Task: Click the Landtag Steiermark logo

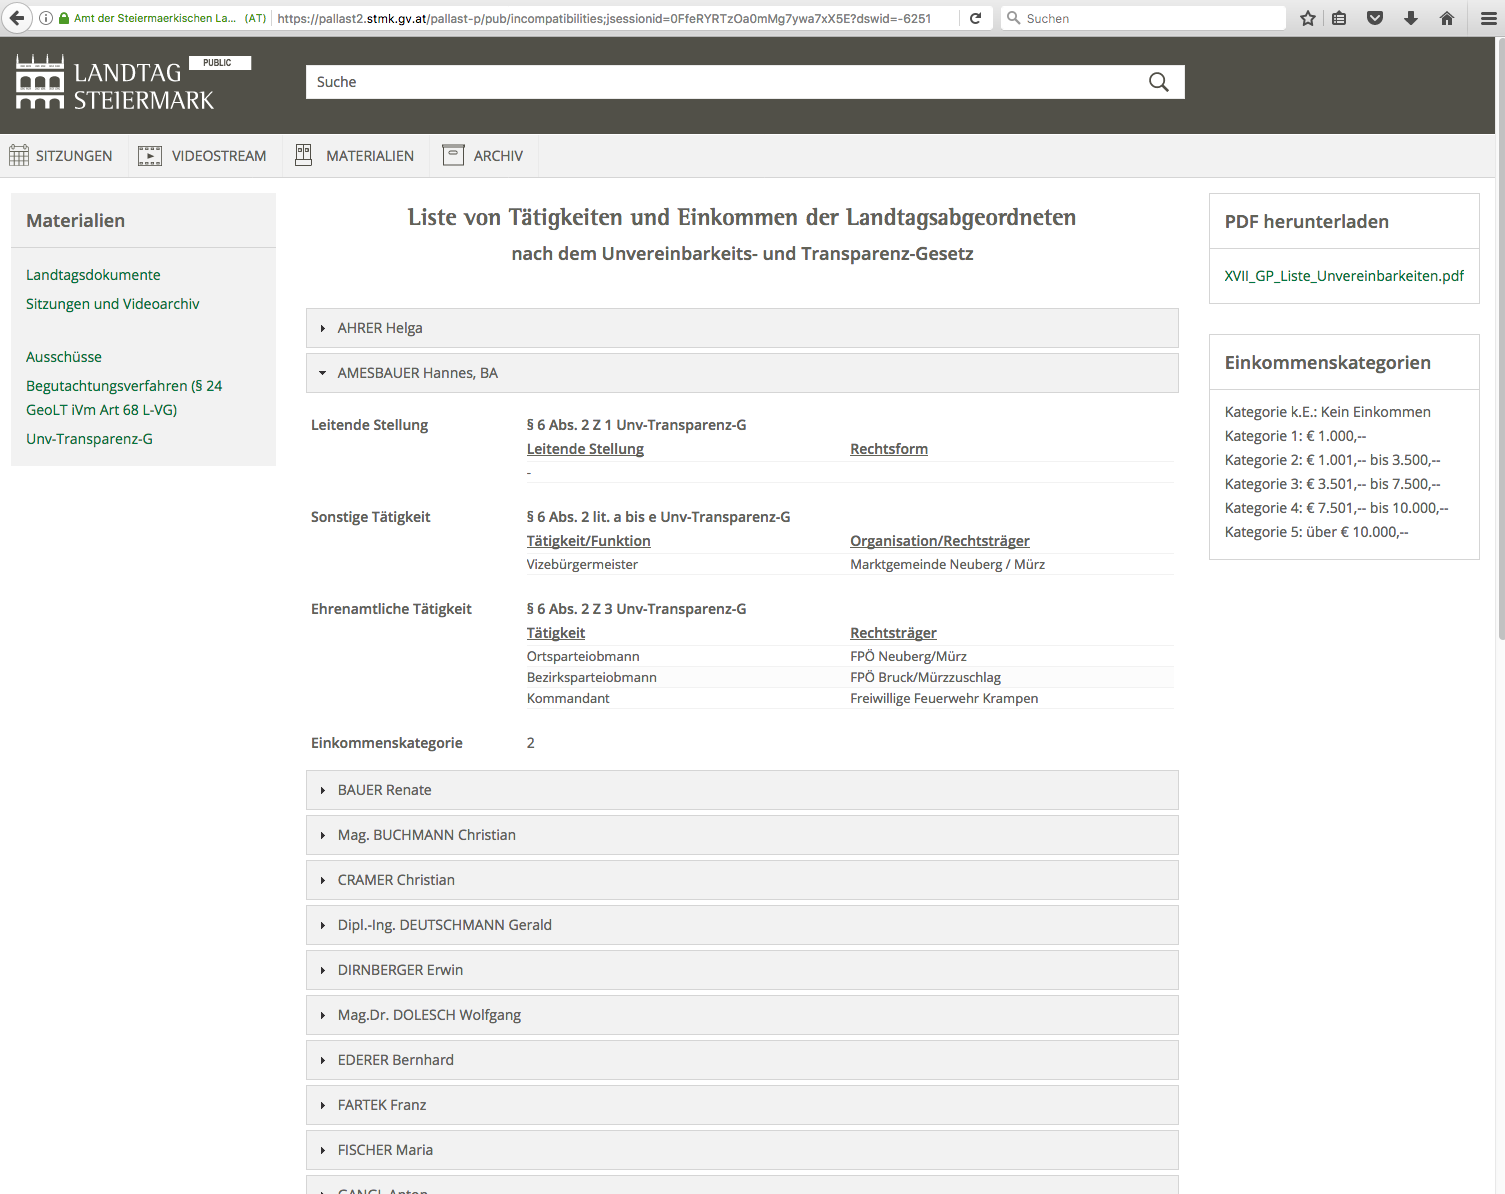Action: click(115, 83)
